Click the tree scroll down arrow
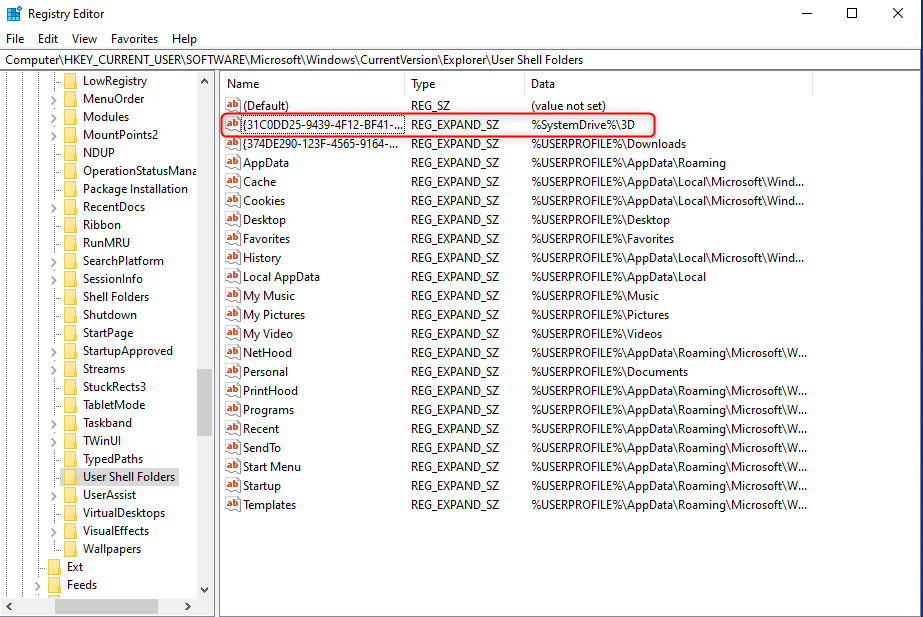Viewport: 923px width, 617px height. click(204, 589)
